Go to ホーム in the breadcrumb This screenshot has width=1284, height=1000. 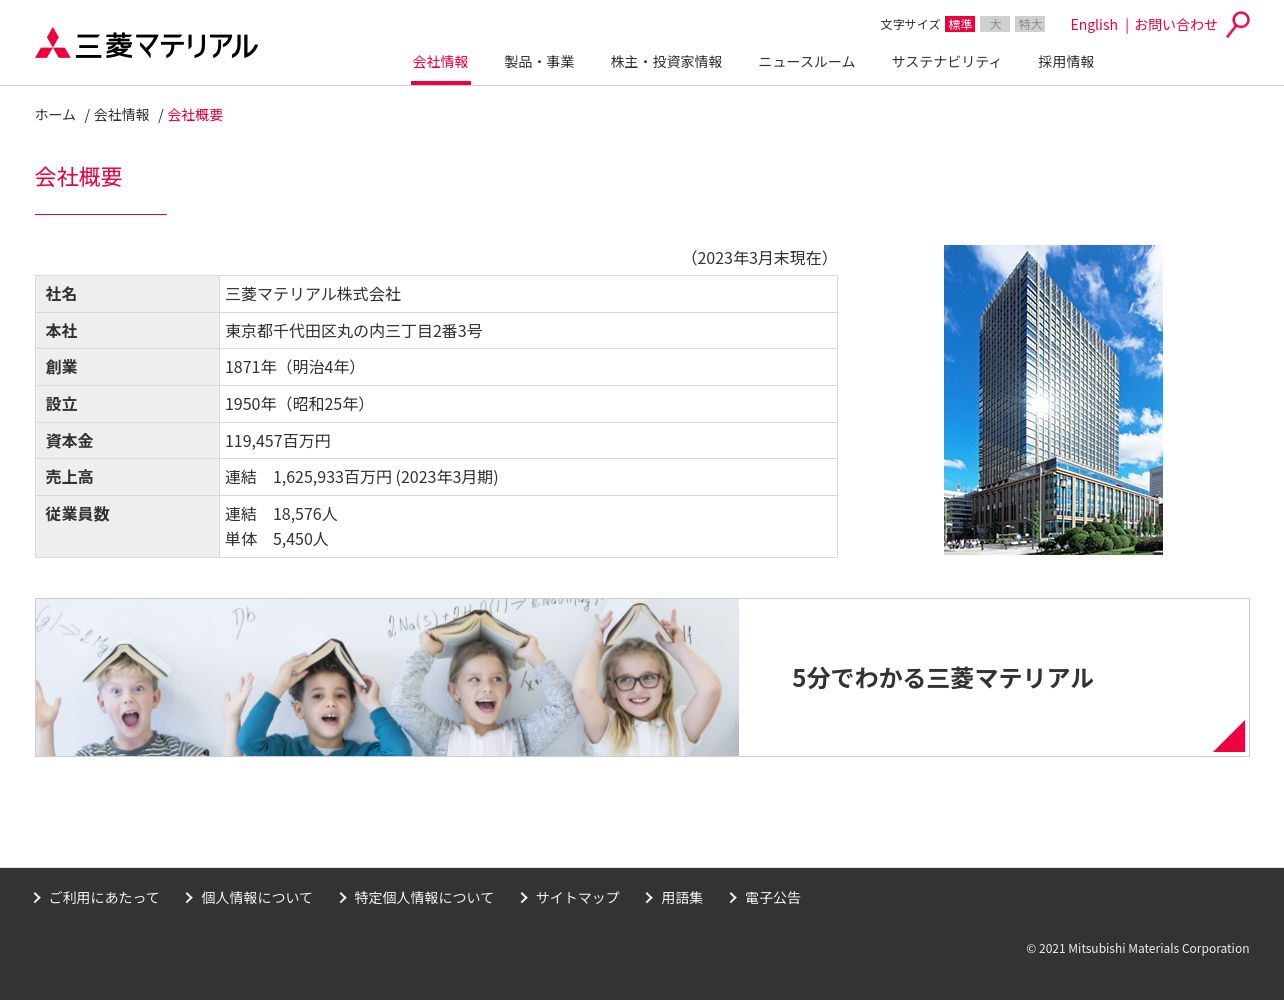(x=55, y=115)
